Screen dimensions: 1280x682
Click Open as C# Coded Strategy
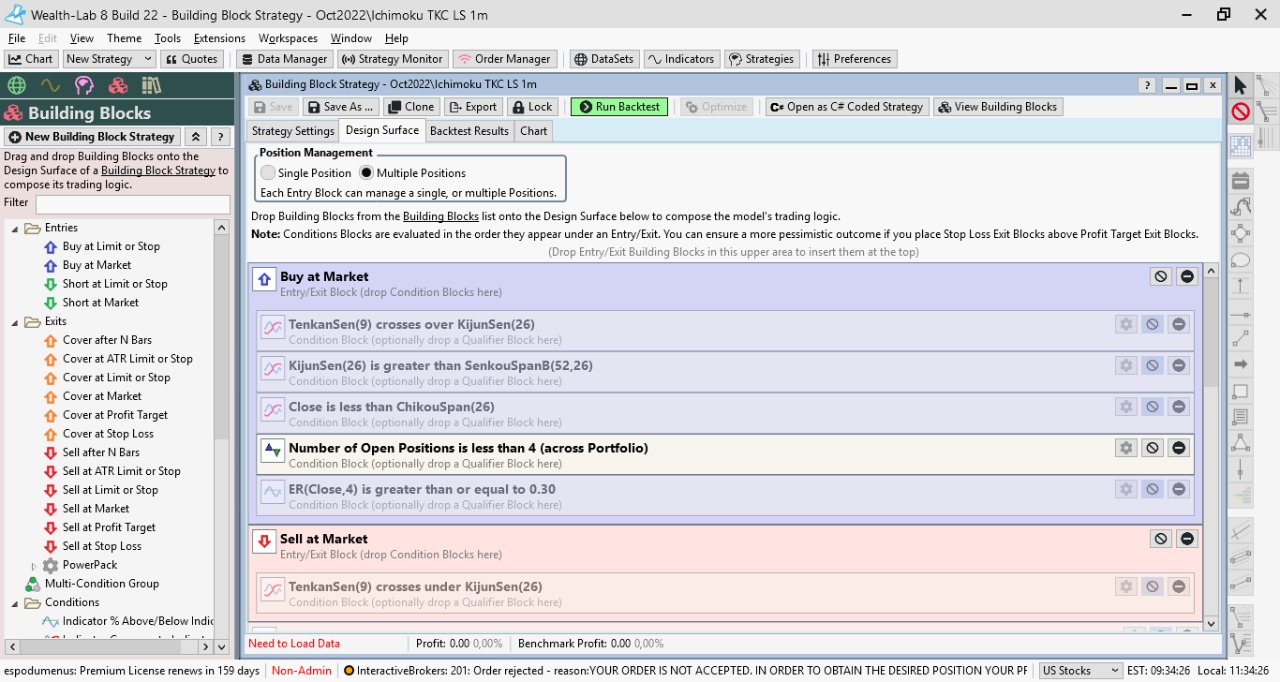[846, 107]
